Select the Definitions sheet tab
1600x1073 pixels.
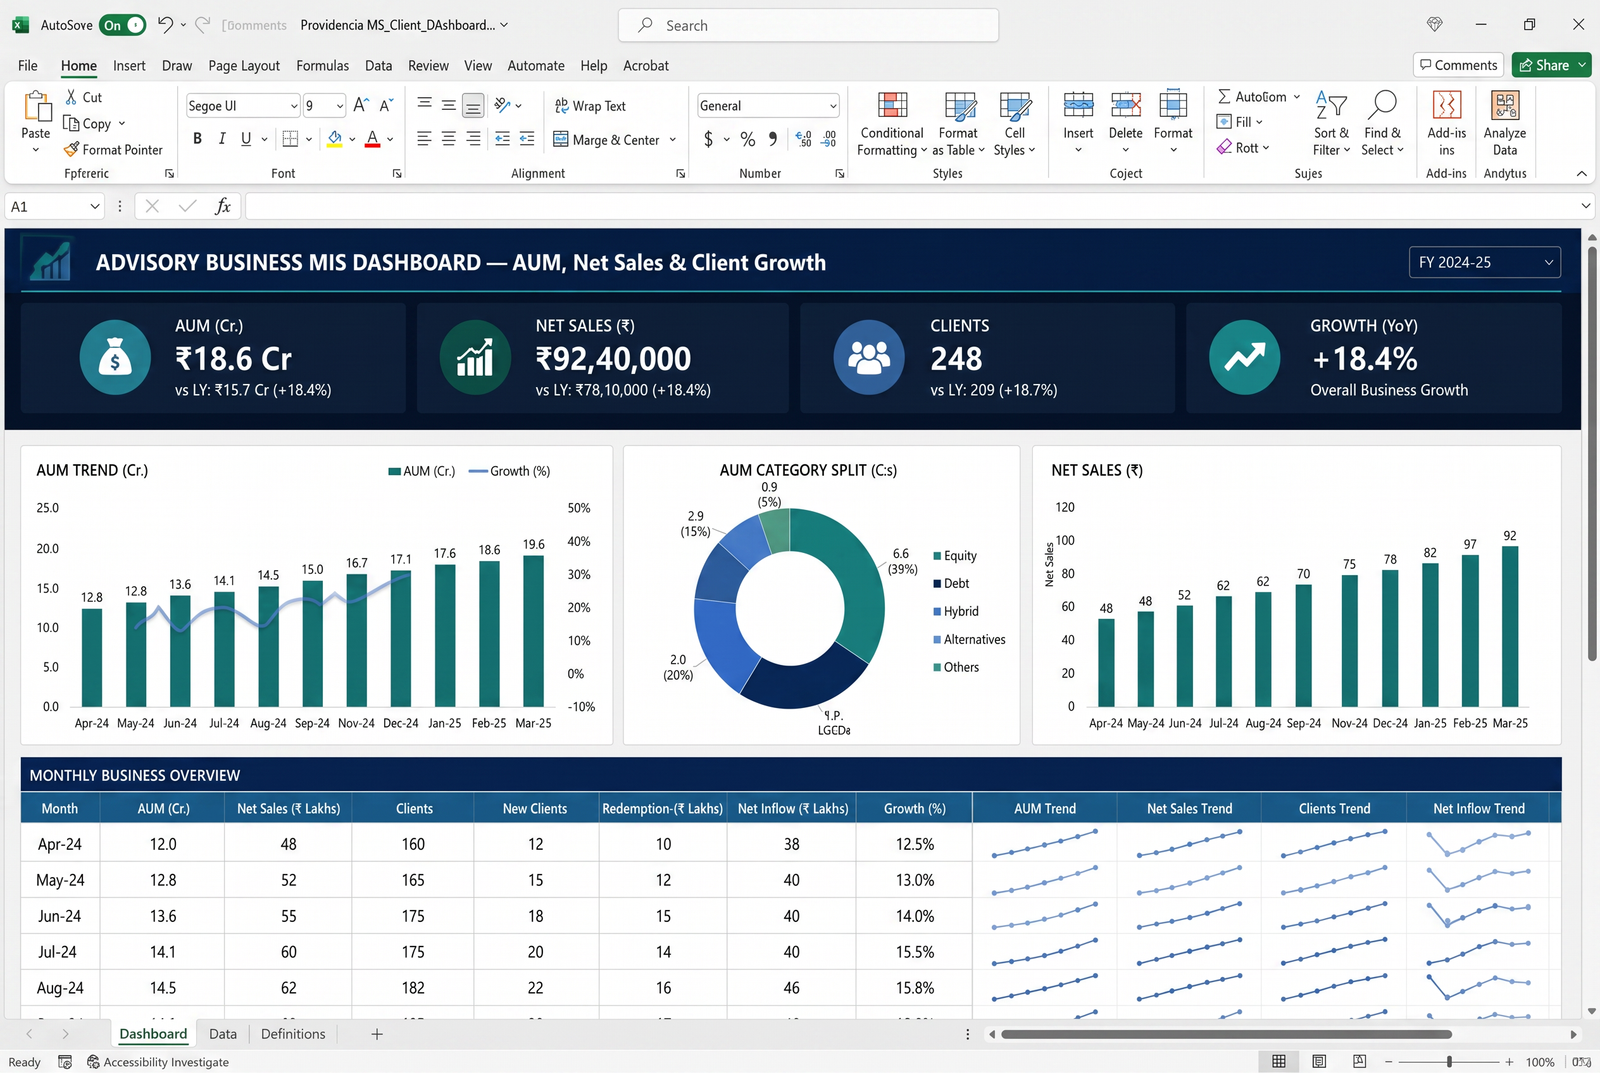(x=293, y=1034)
